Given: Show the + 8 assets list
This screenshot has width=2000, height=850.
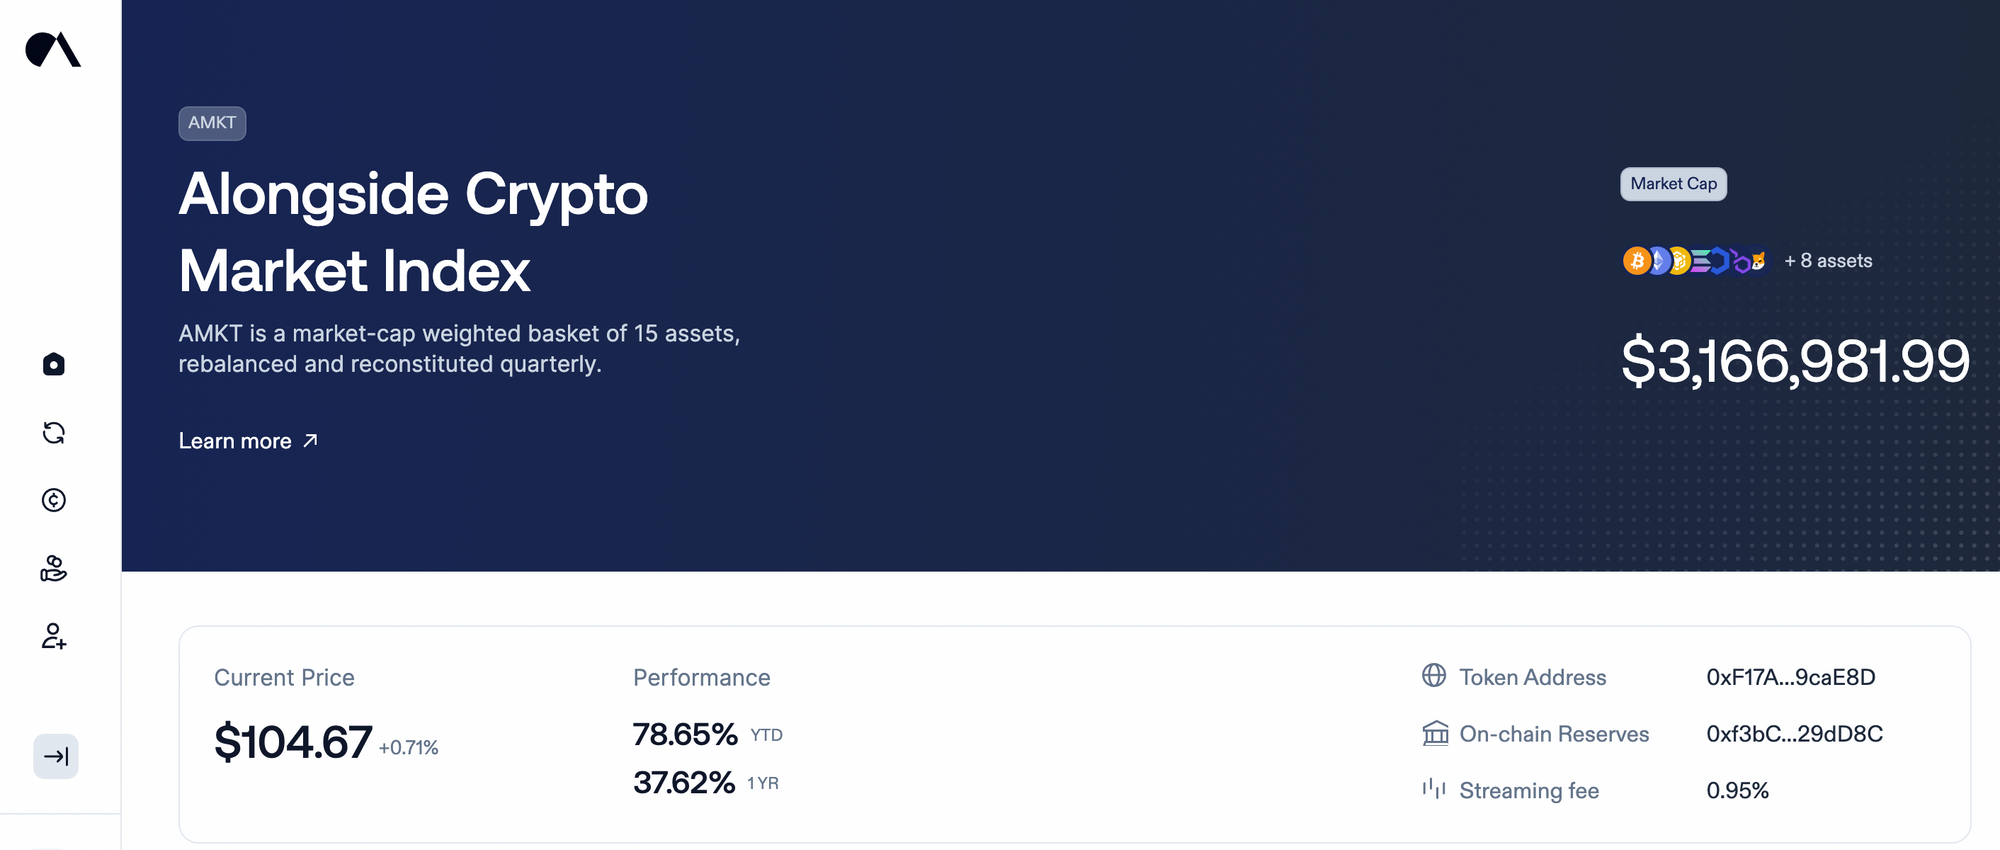Looking at the screenshot, I should 1828,261.
